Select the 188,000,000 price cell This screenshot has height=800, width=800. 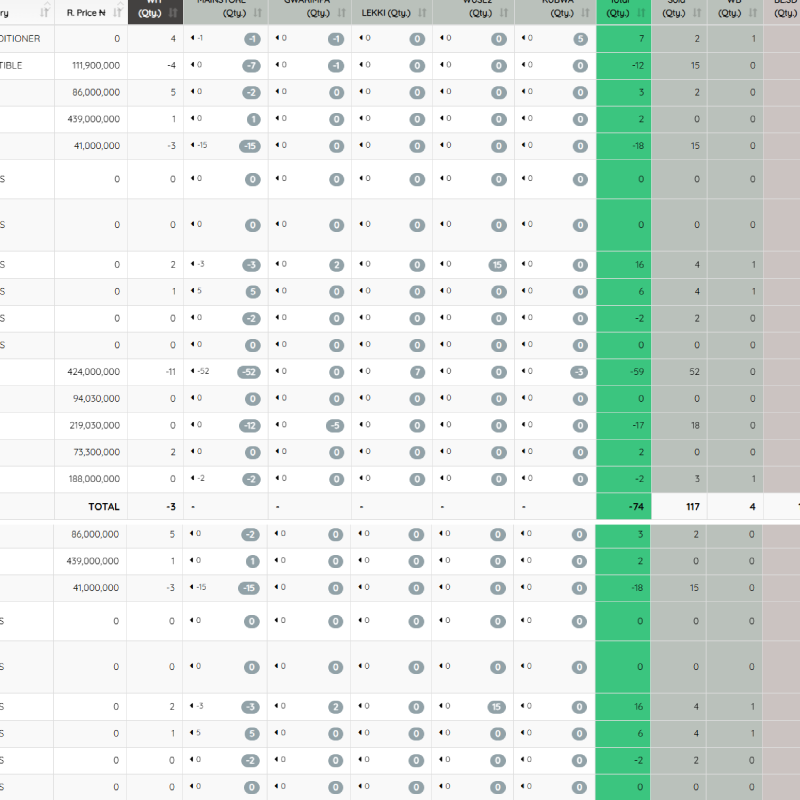click(x=91, y=479)
